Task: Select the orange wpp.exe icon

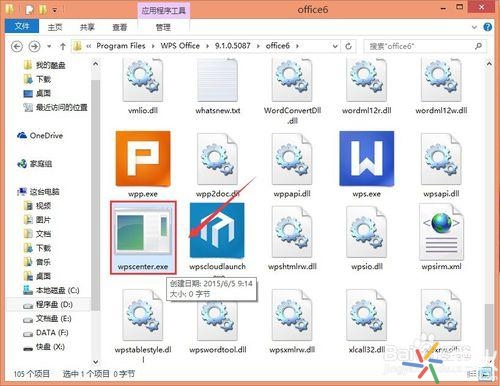Action: point(143,158)
